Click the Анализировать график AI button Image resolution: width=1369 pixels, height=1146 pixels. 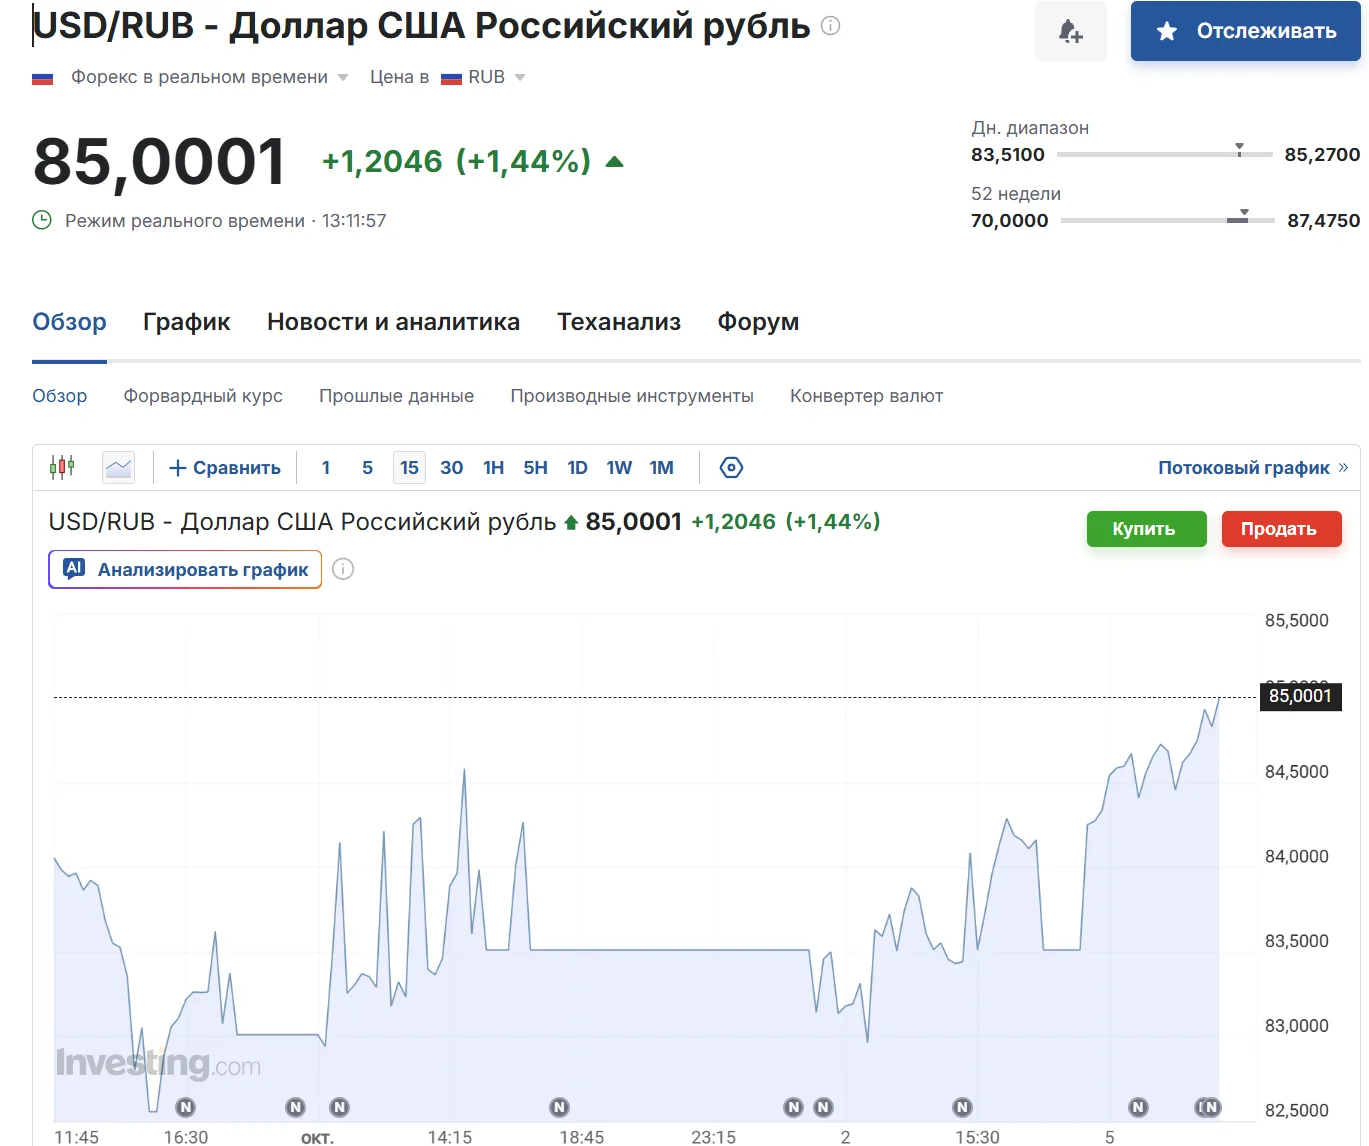coord(185,570)
